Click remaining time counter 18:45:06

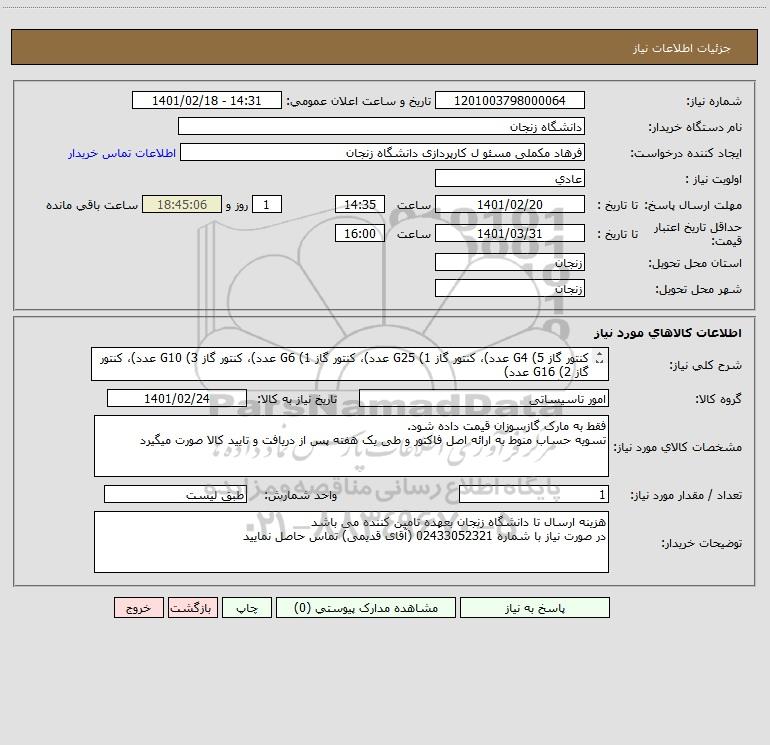[x=182, y=204]
